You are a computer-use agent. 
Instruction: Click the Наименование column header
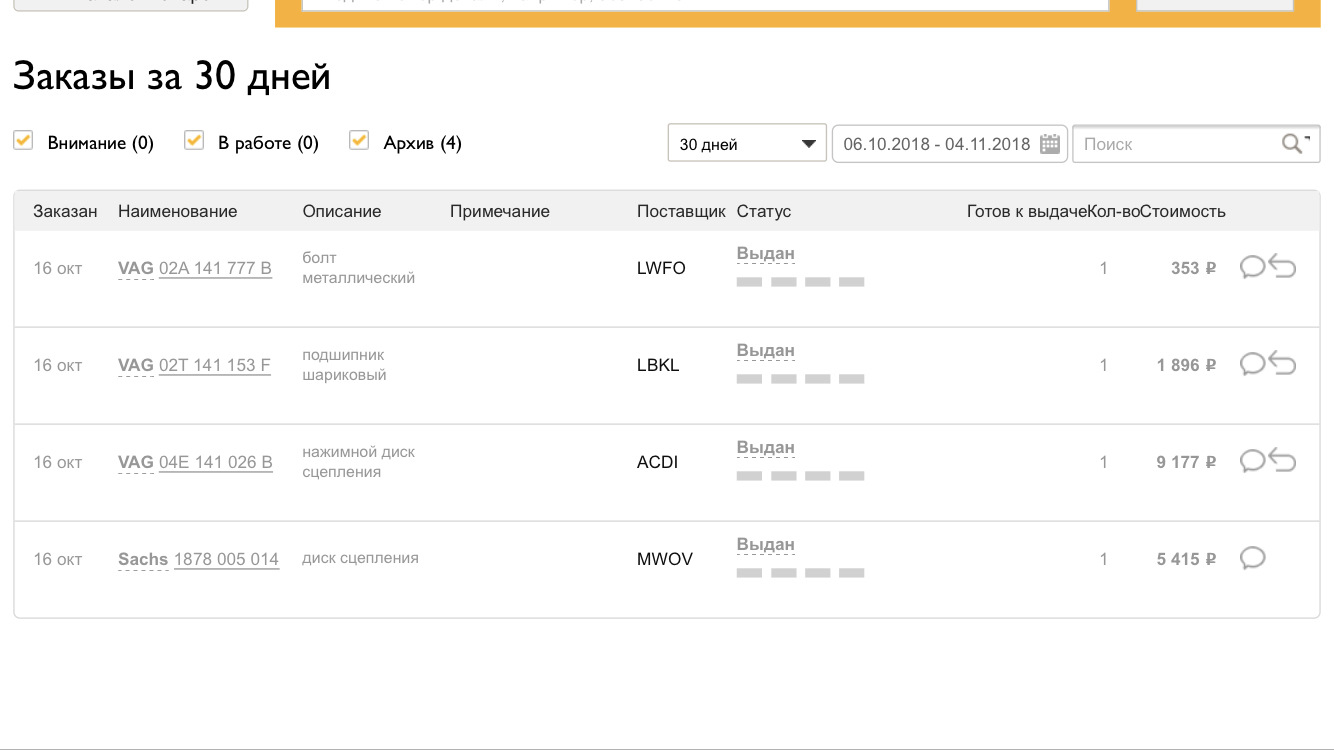click(x=178, y=211)
